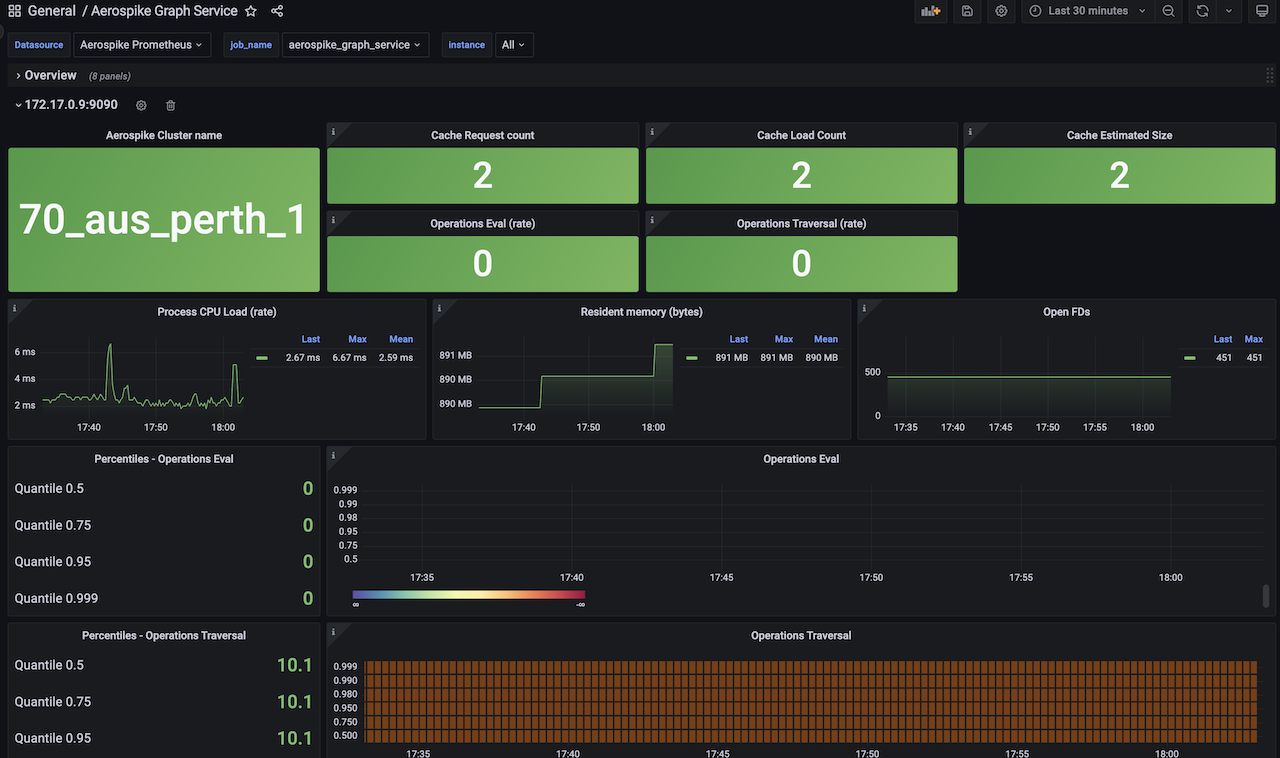Delete the 172.17.0.9:9090 row with the trash icon
1280x758 pixels.
(171, 105)
